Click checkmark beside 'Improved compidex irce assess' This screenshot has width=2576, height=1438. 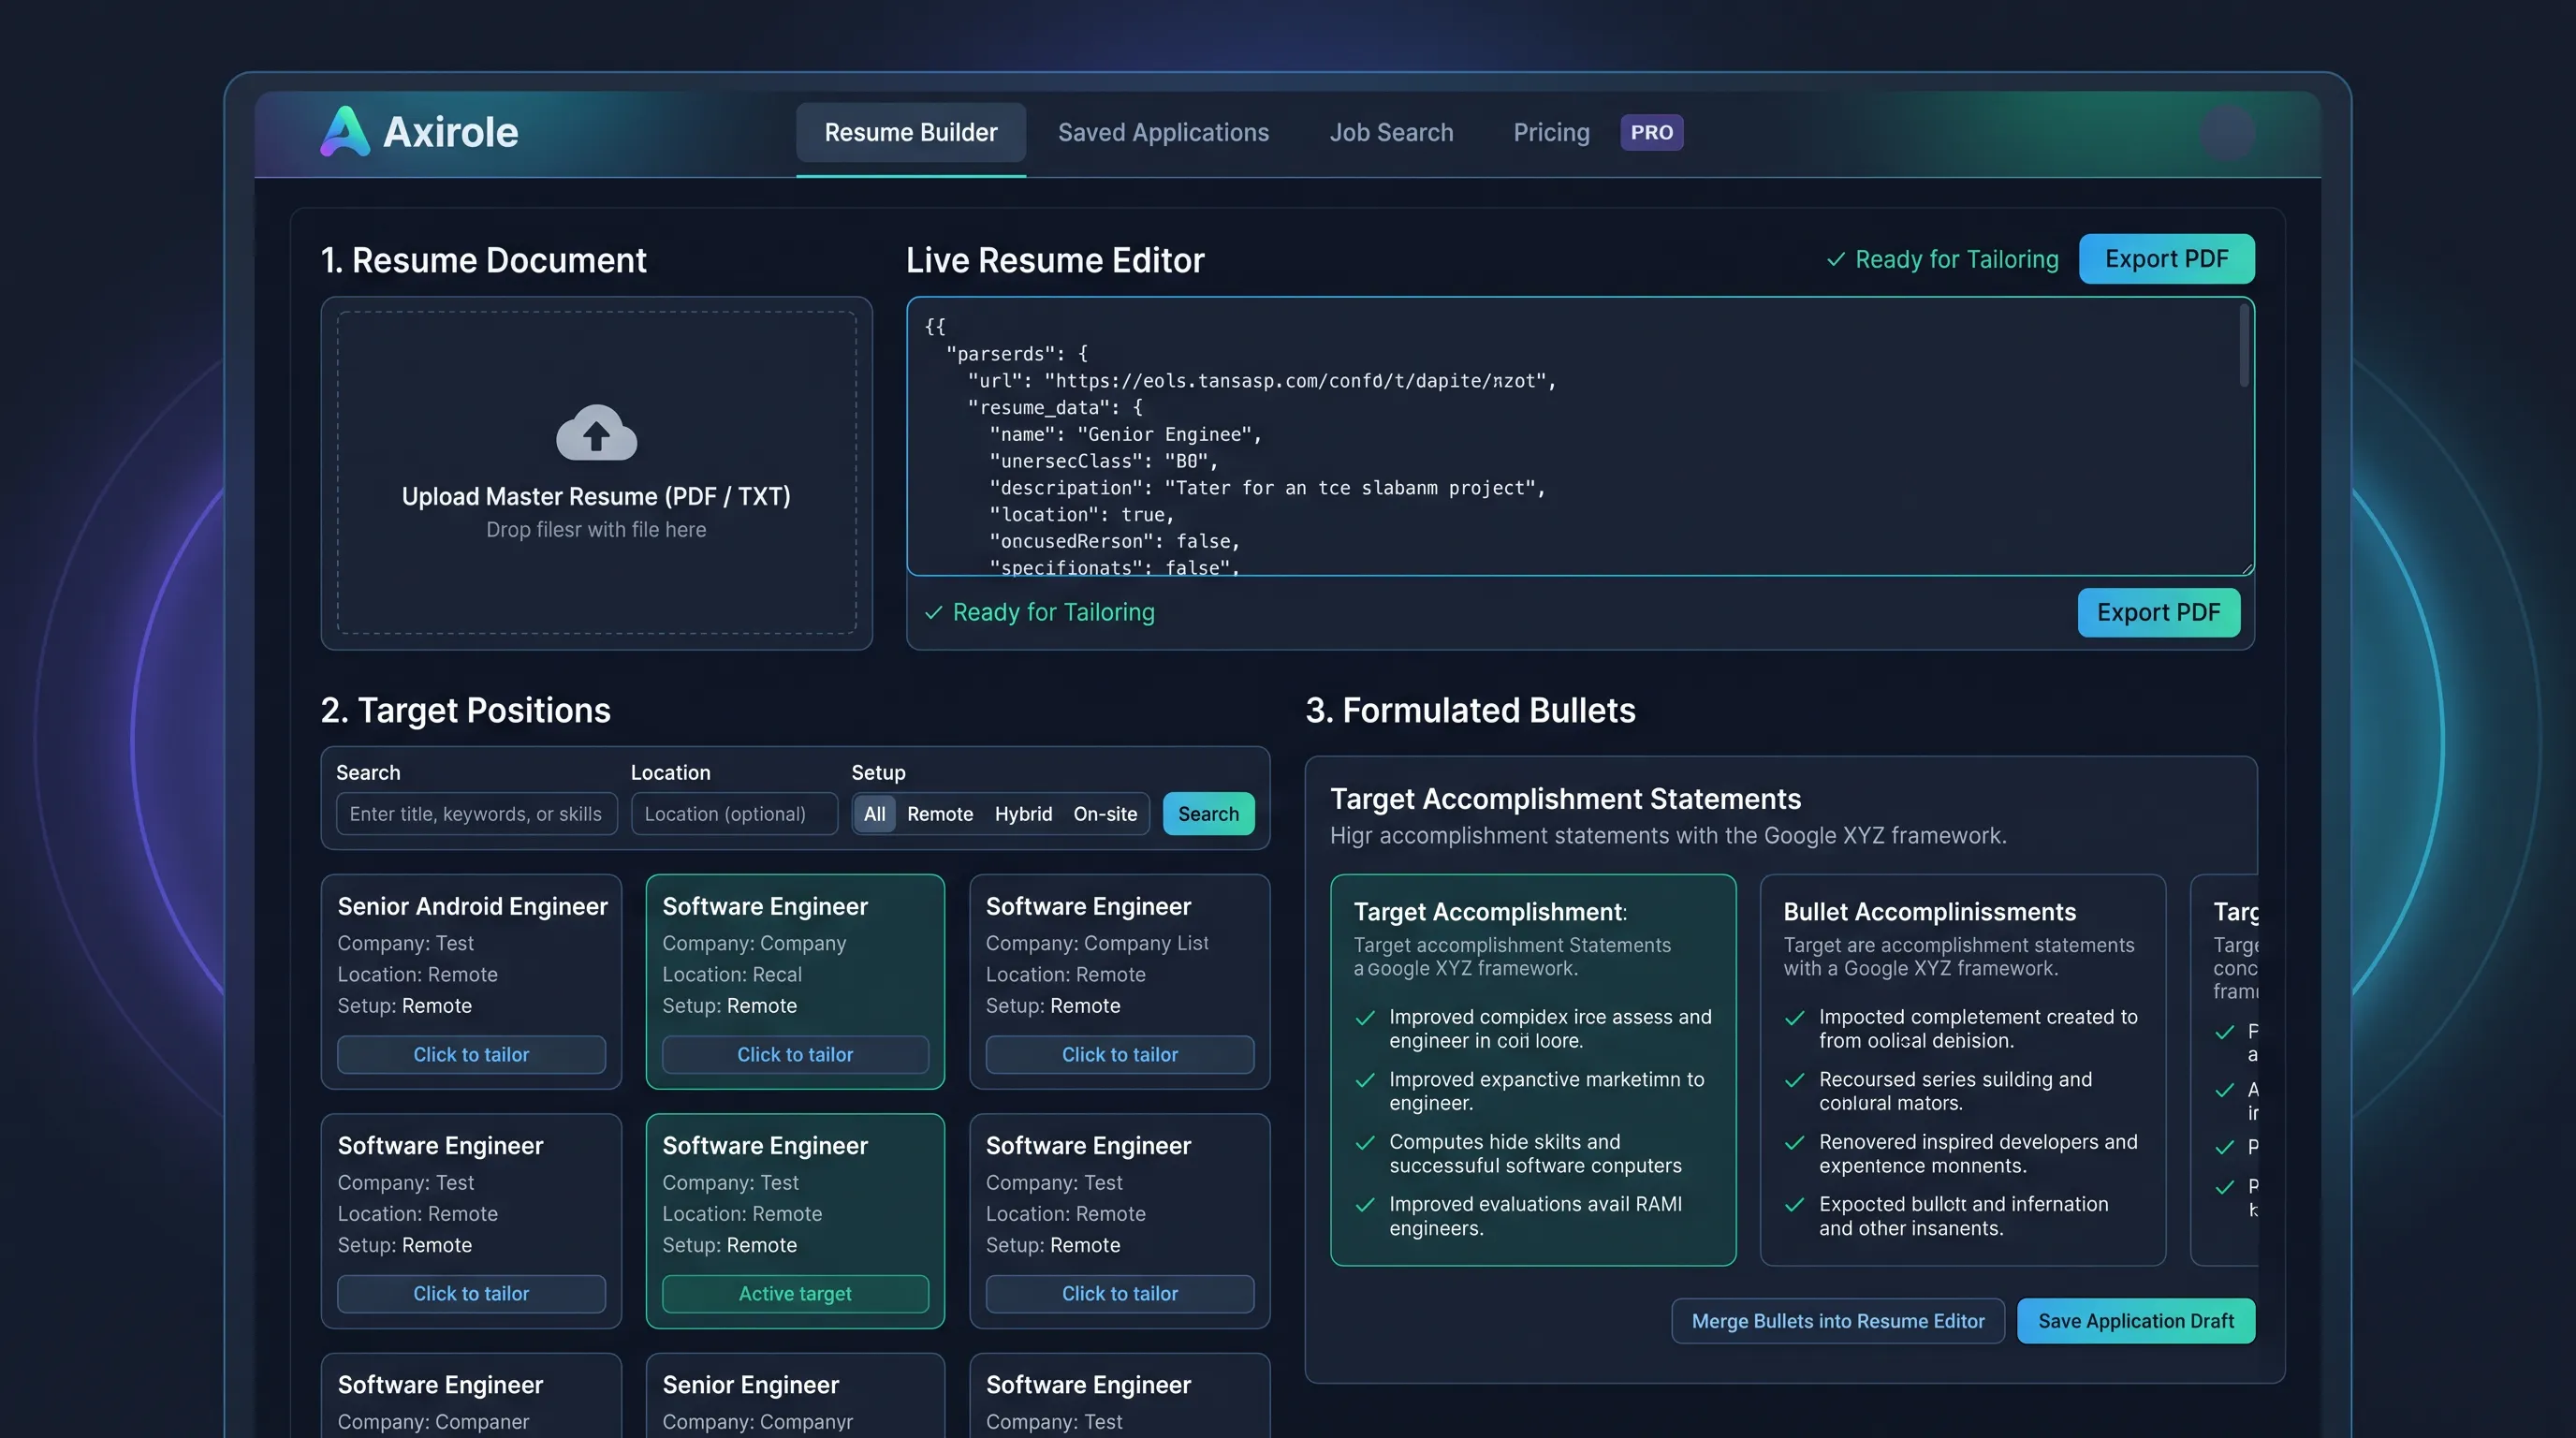coord(1364,1018)
